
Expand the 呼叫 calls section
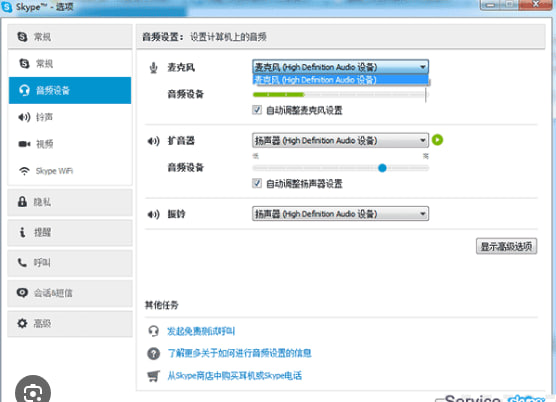(x=70, y=263)
